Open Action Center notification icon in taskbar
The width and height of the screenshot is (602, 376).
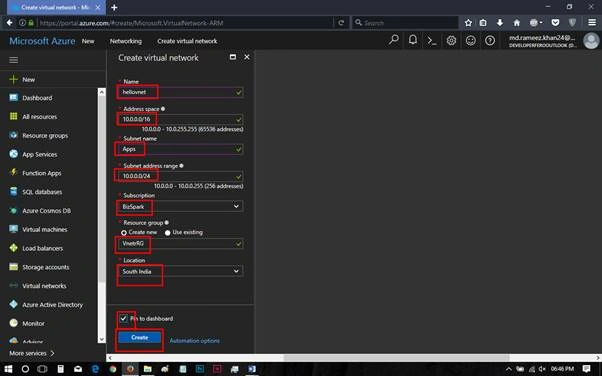click(586, 369)
